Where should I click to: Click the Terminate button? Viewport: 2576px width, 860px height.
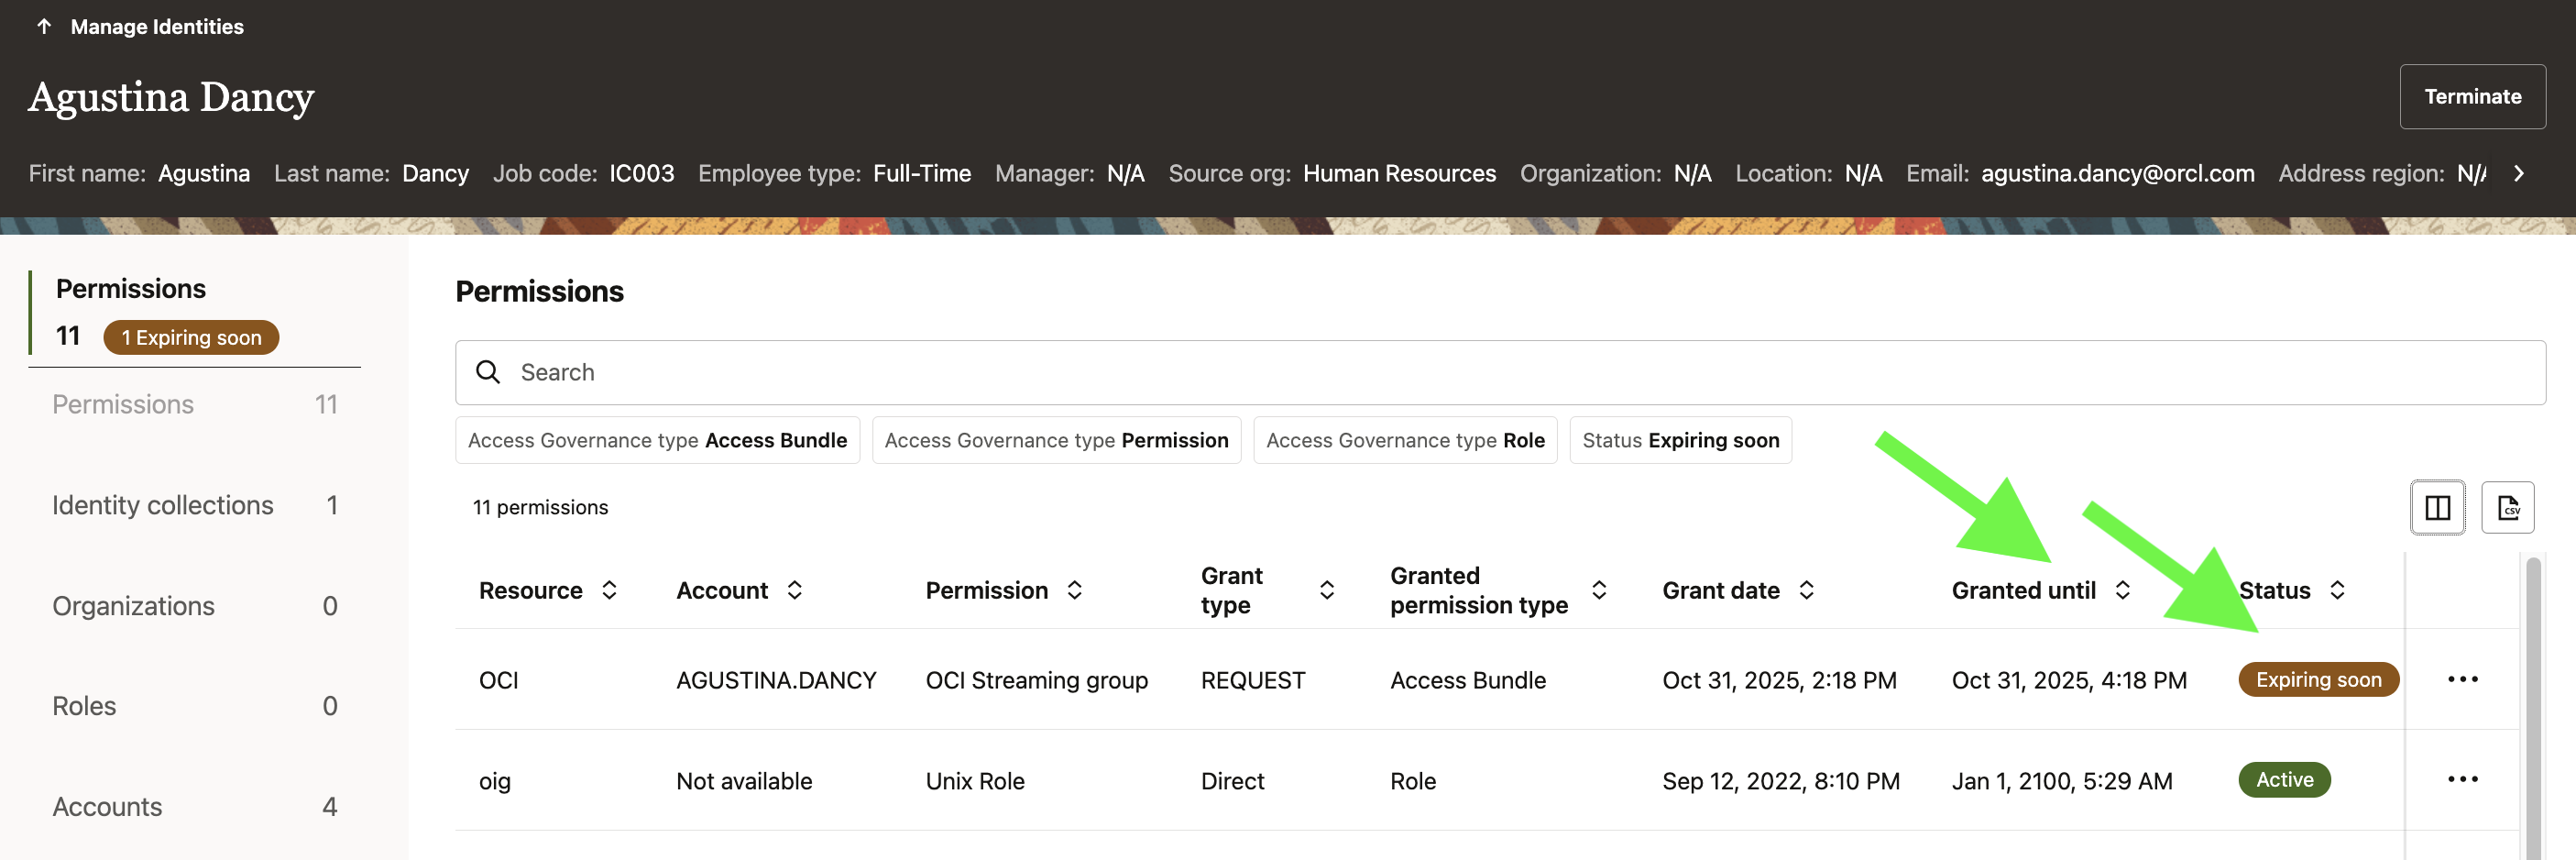click(x=2472, y=96)
